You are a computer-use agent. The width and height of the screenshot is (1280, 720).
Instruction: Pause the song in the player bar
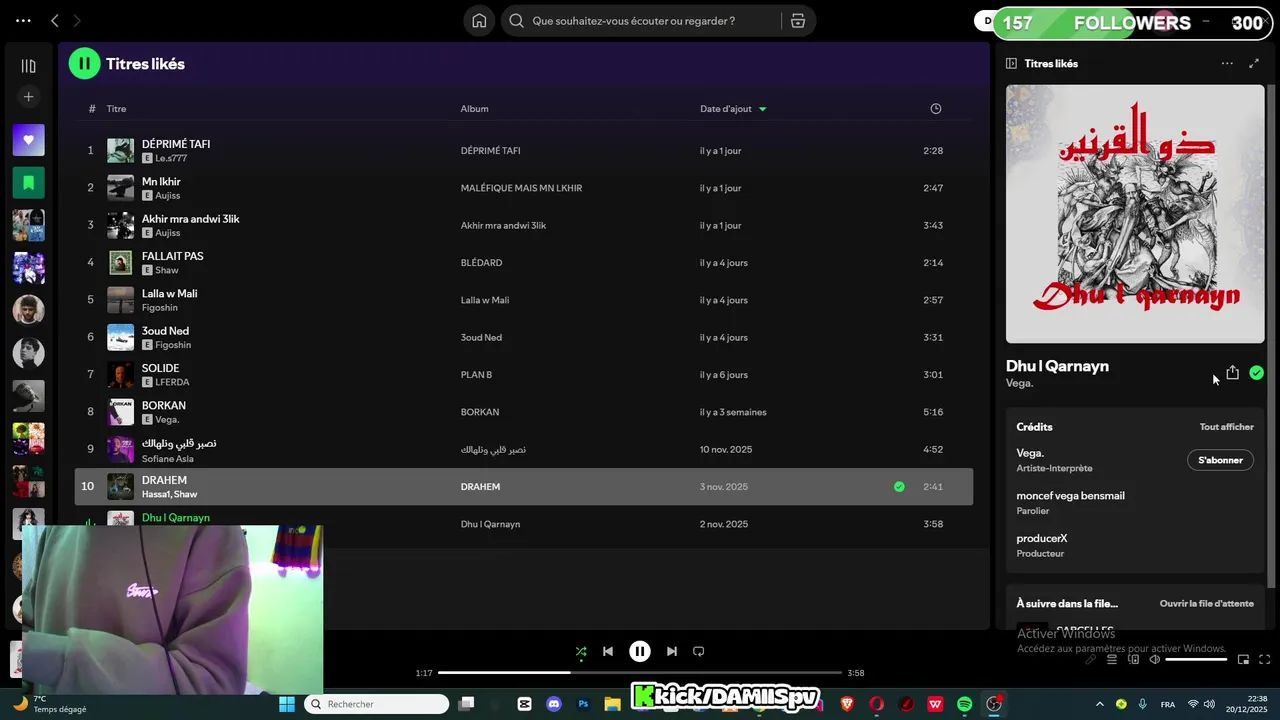(640, 651)
